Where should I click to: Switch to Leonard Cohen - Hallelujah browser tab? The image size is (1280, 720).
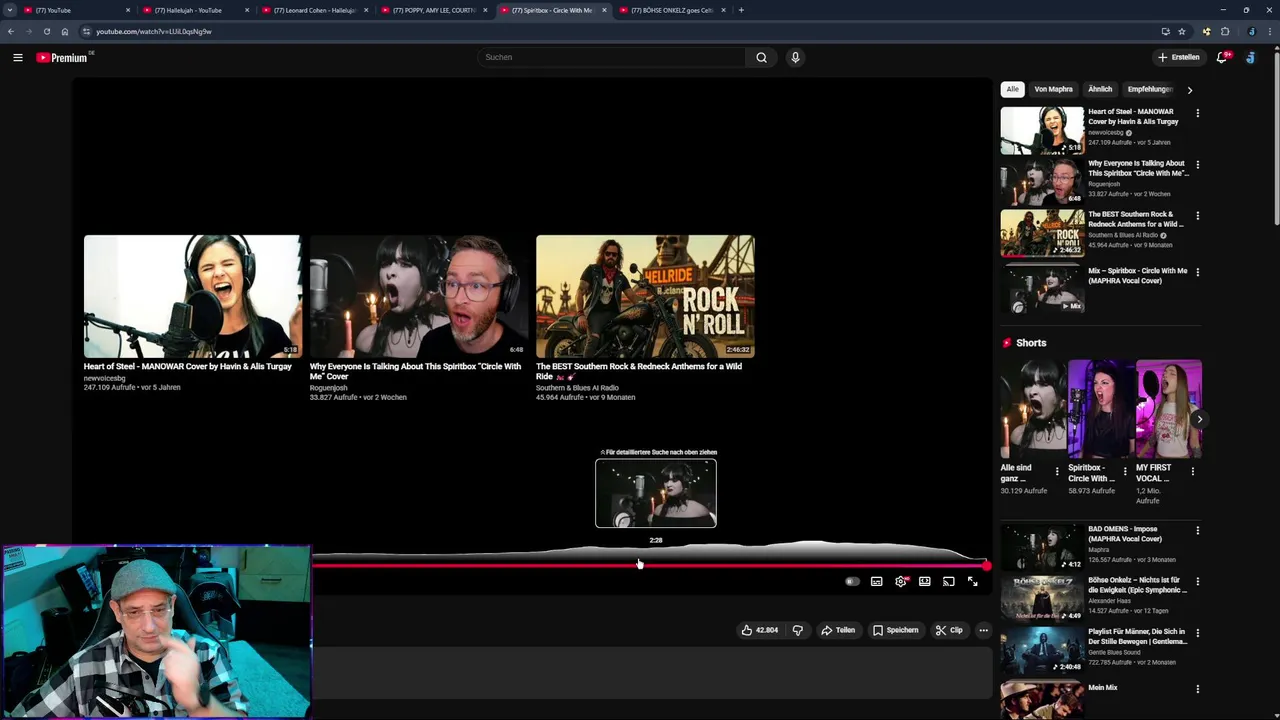(x=315, y=10)
